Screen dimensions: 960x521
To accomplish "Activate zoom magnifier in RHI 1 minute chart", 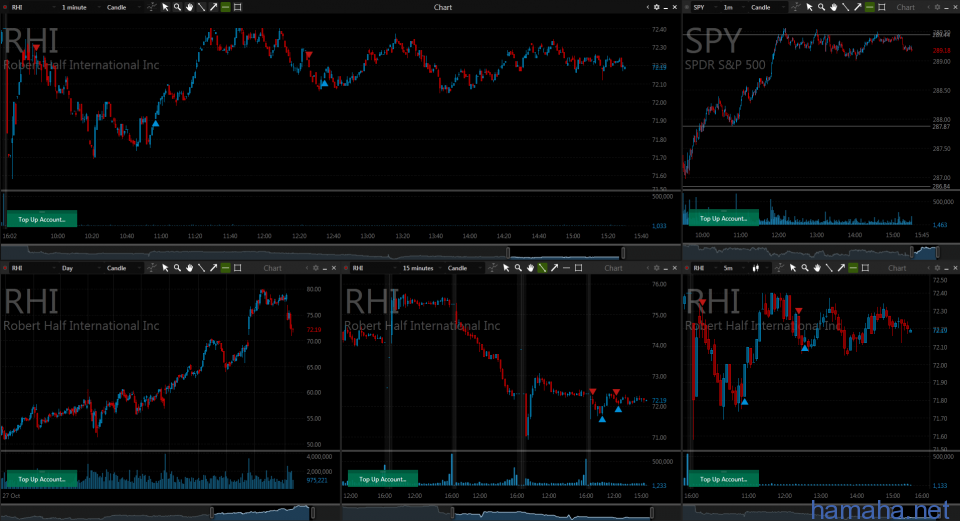I will tap(177, 7).
